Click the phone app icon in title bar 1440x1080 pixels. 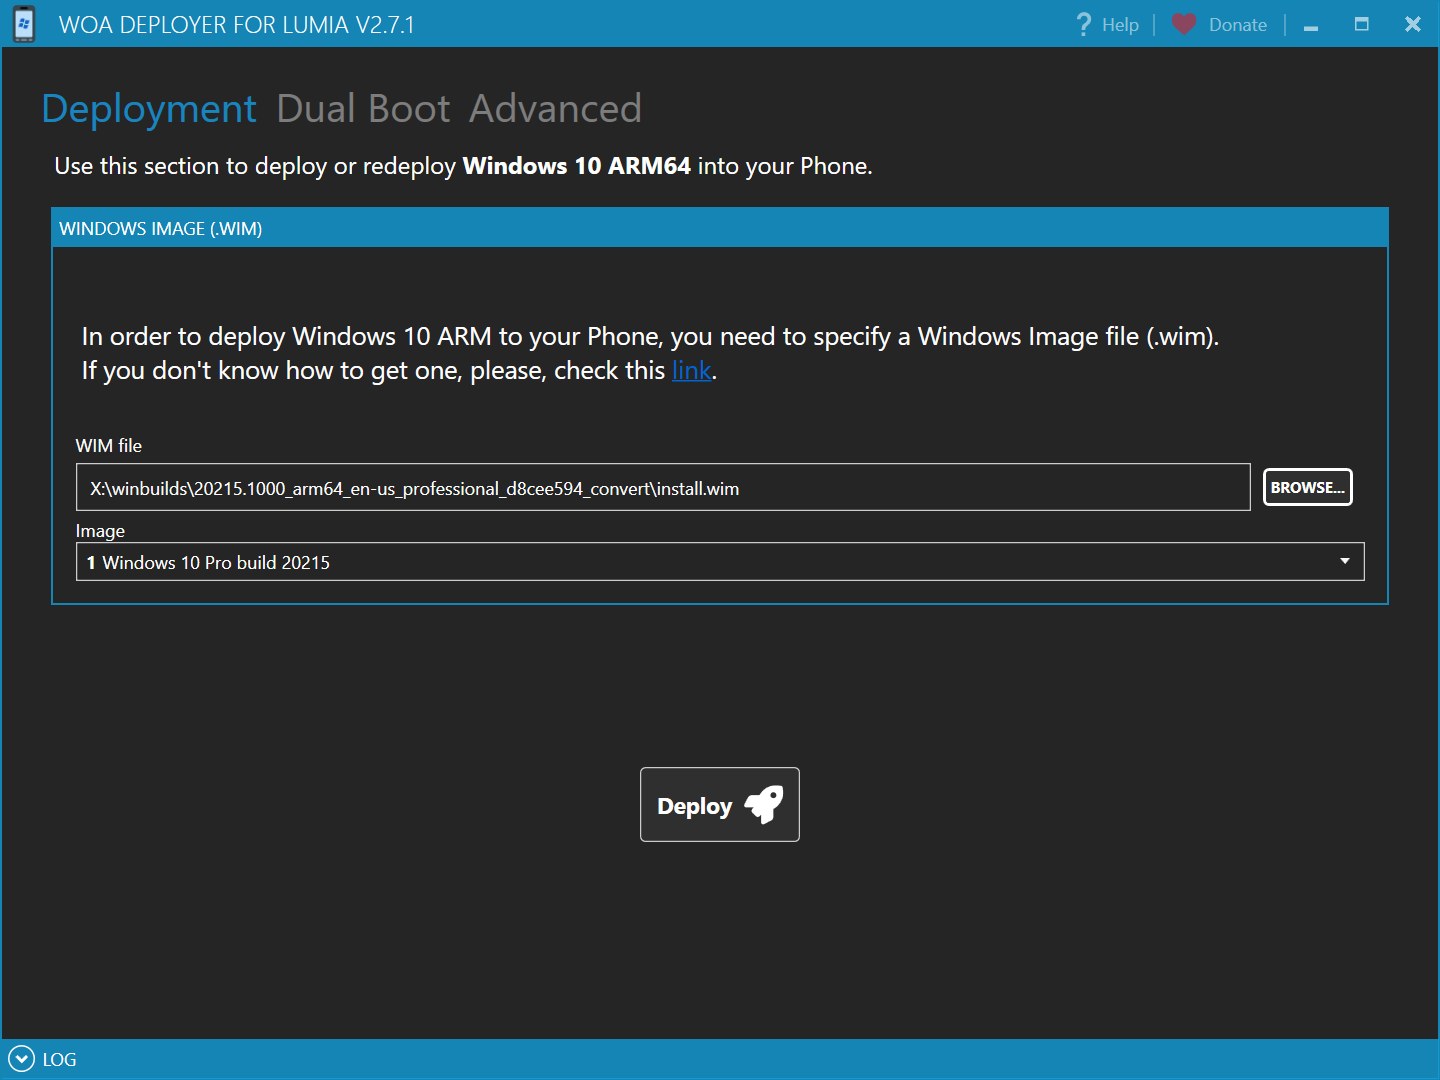tap(24, 24)
